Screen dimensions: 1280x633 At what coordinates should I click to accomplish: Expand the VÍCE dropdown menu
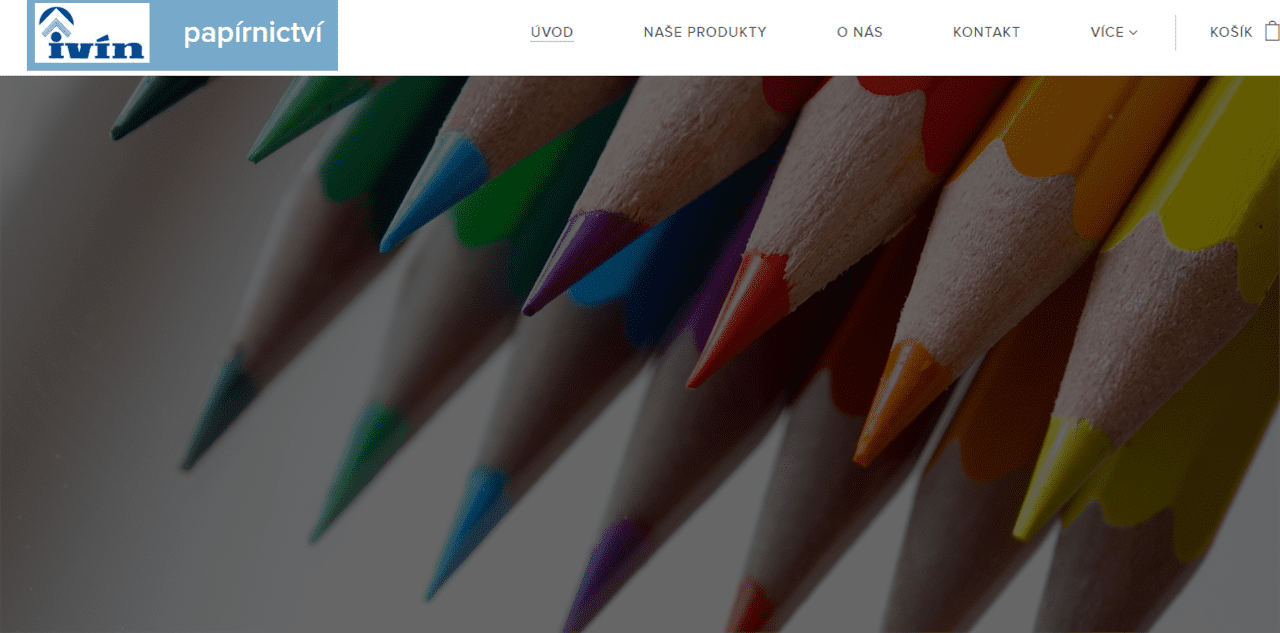click(1114, 32)
